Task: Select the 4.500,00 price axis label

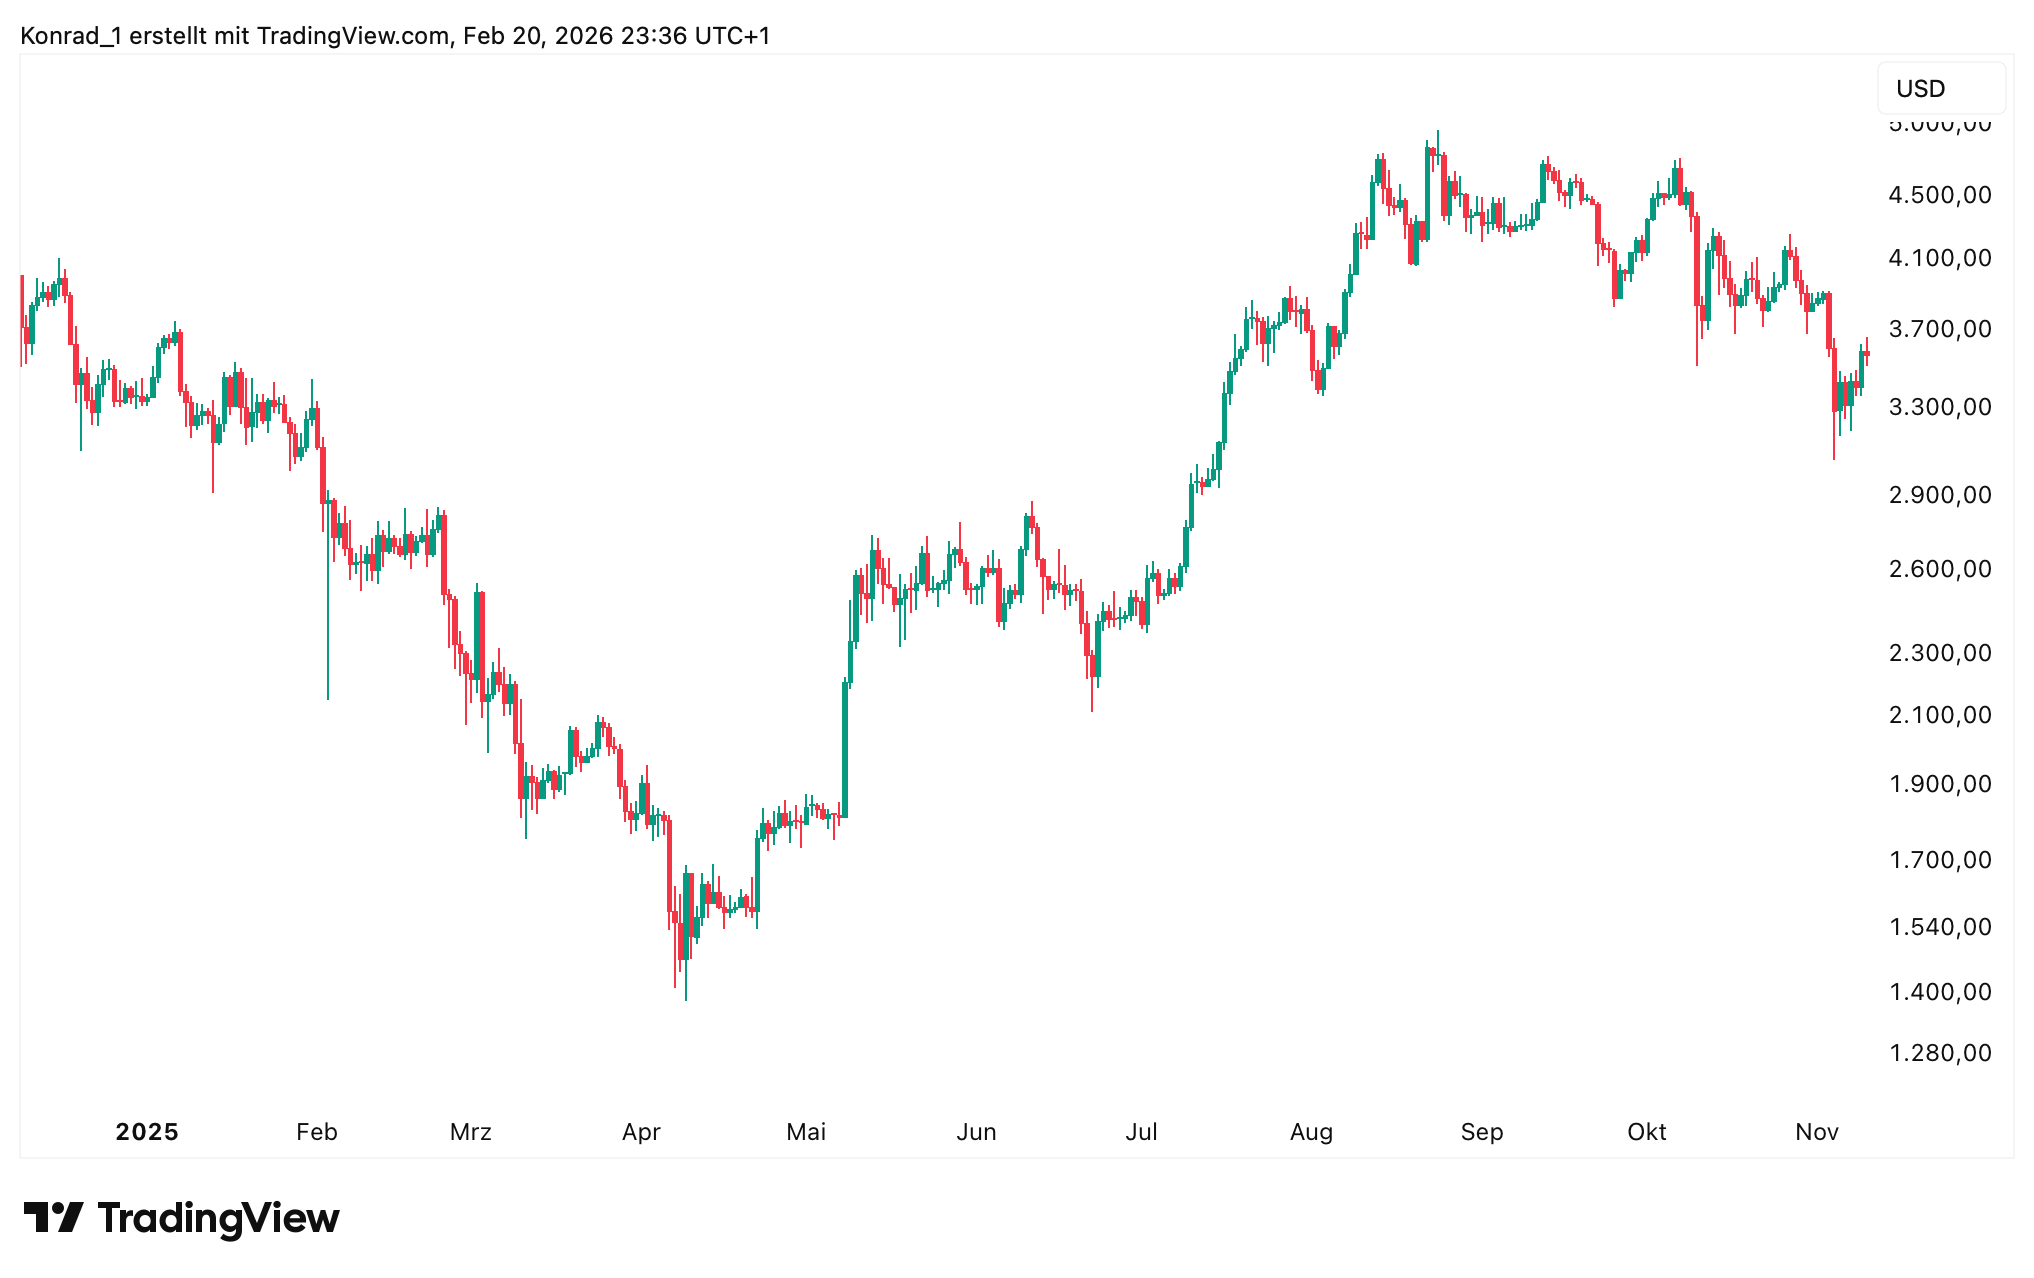Action: (x=1939, y=195)
